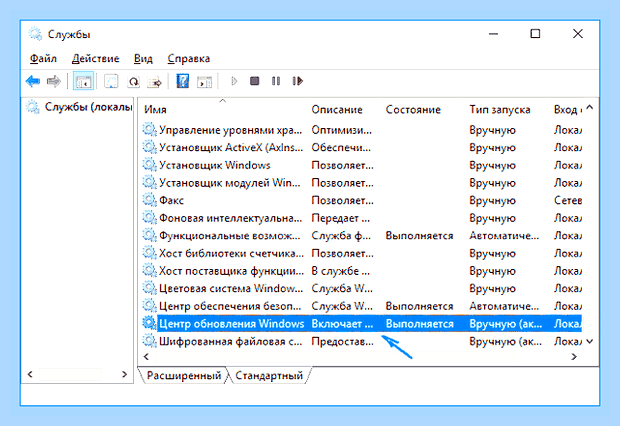Click gear icon of Установщик Windows
The width and height of the screenshot is (620, 426).
[149, 165]
